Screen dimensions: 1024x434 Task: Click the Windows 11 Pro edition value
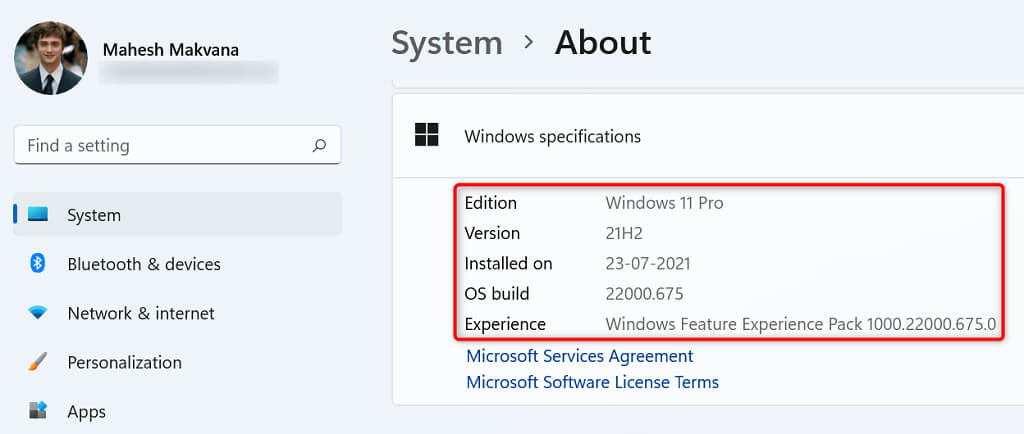(x=664, y=203)
